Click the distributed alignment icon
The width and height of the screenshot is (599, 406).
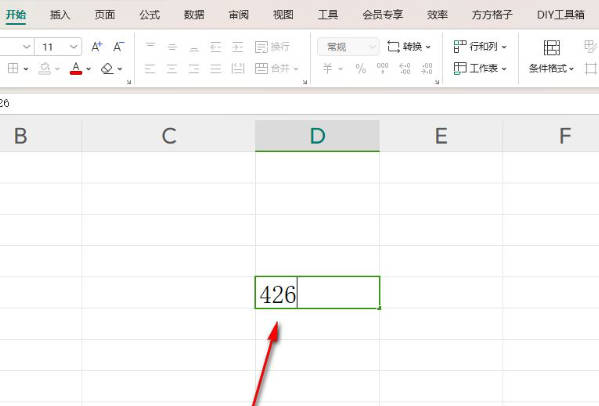click(238, 69)
